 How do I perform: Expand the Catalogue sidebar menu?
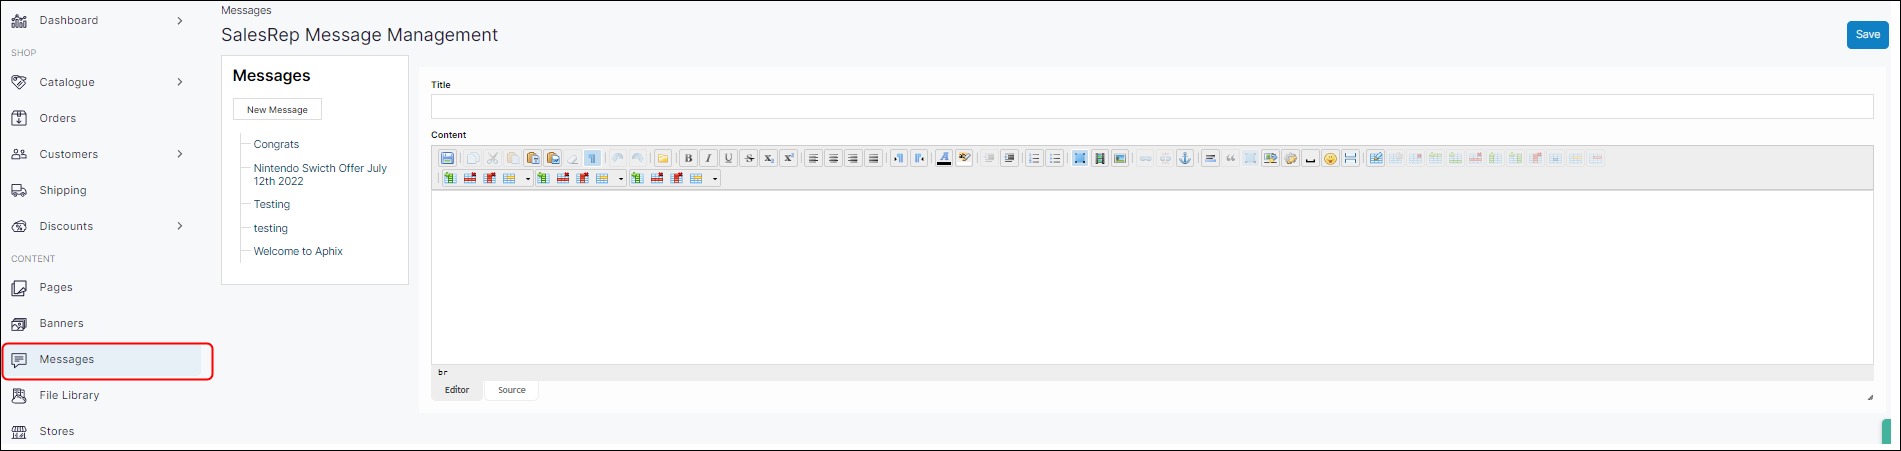(179, 82)
